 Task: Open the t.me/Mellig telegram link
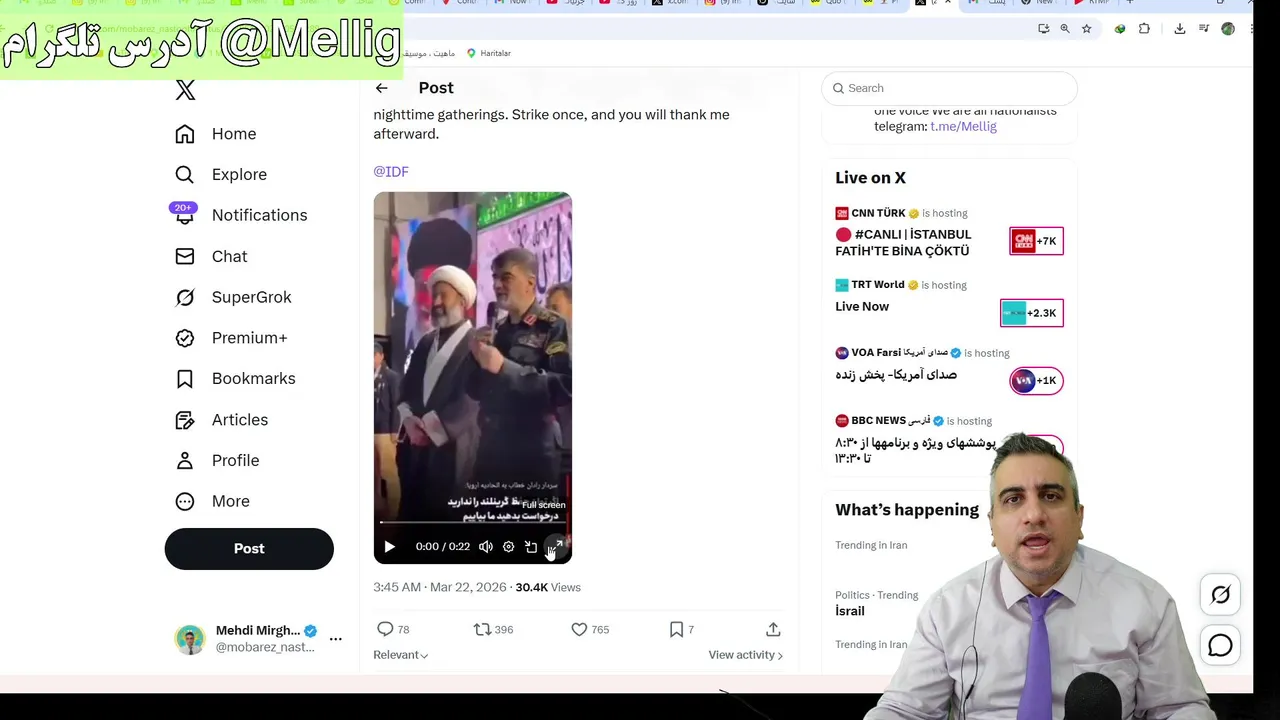pyautogui.click(x=963, y=126)
